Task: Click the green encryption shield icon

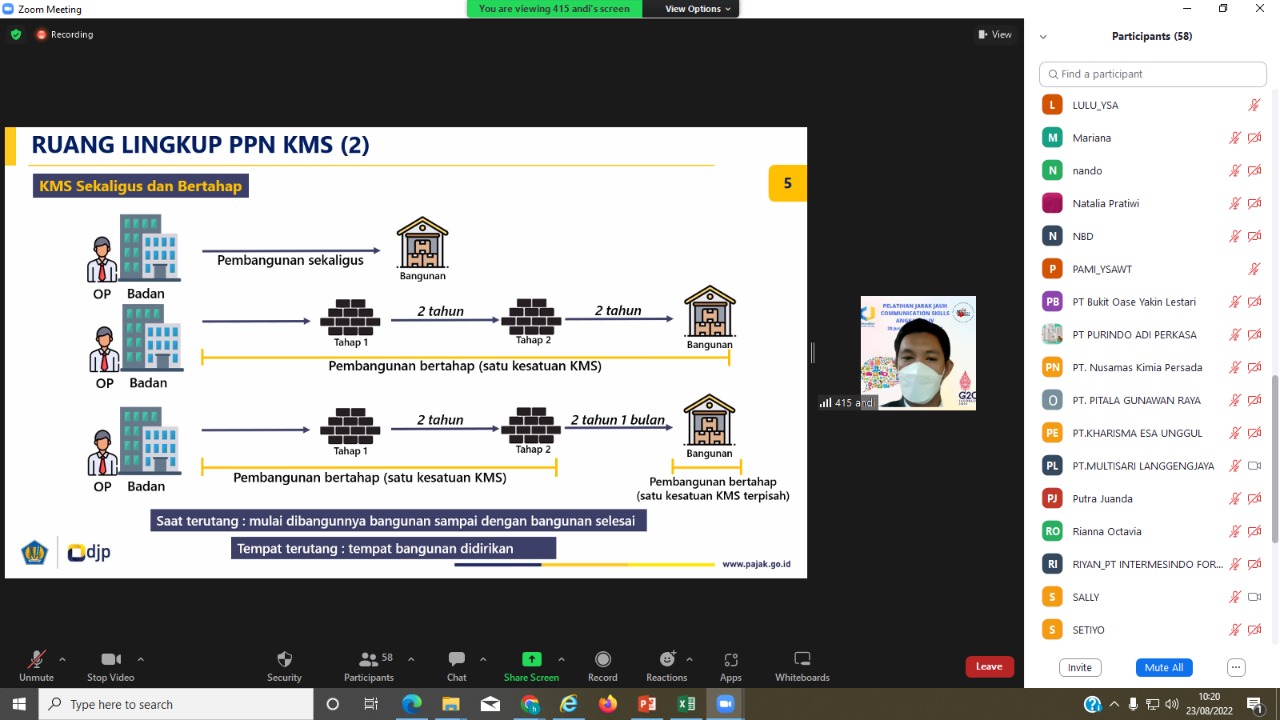Action: coord(15,34)
